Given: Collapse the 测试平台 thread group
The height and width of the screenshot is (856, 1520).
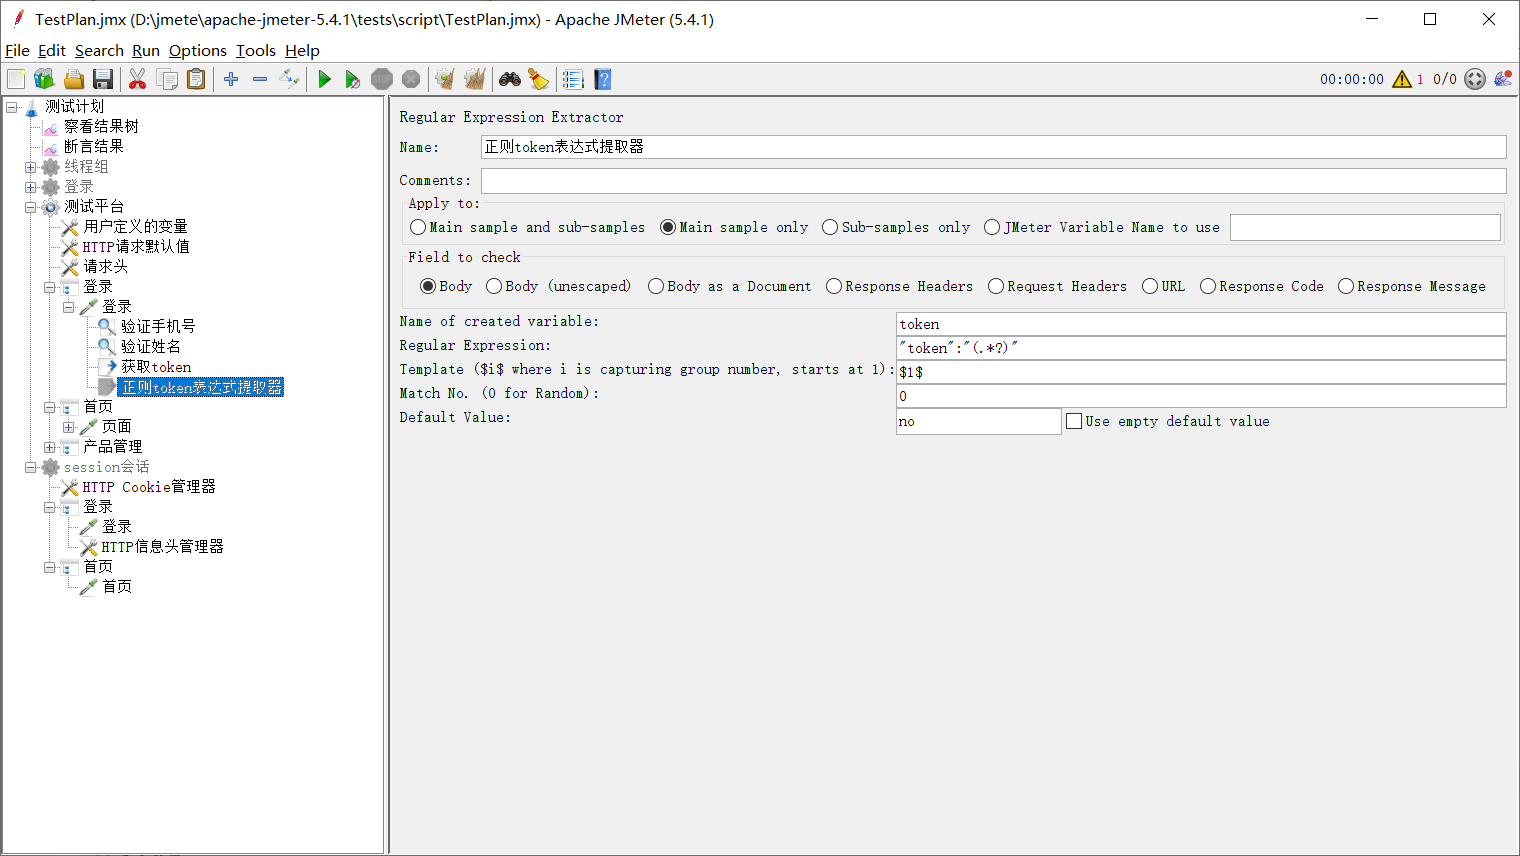Looking at the screenshot, I should click(31, 207).
